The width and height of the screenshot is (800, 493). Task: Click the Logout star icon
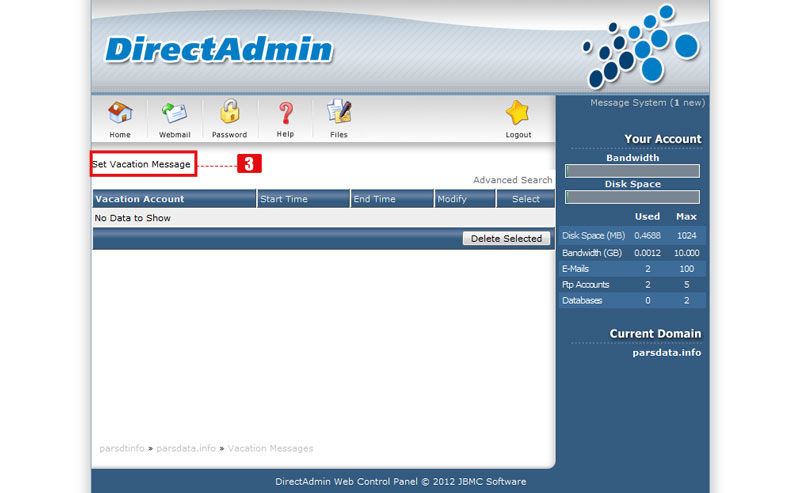click(518, 113)
